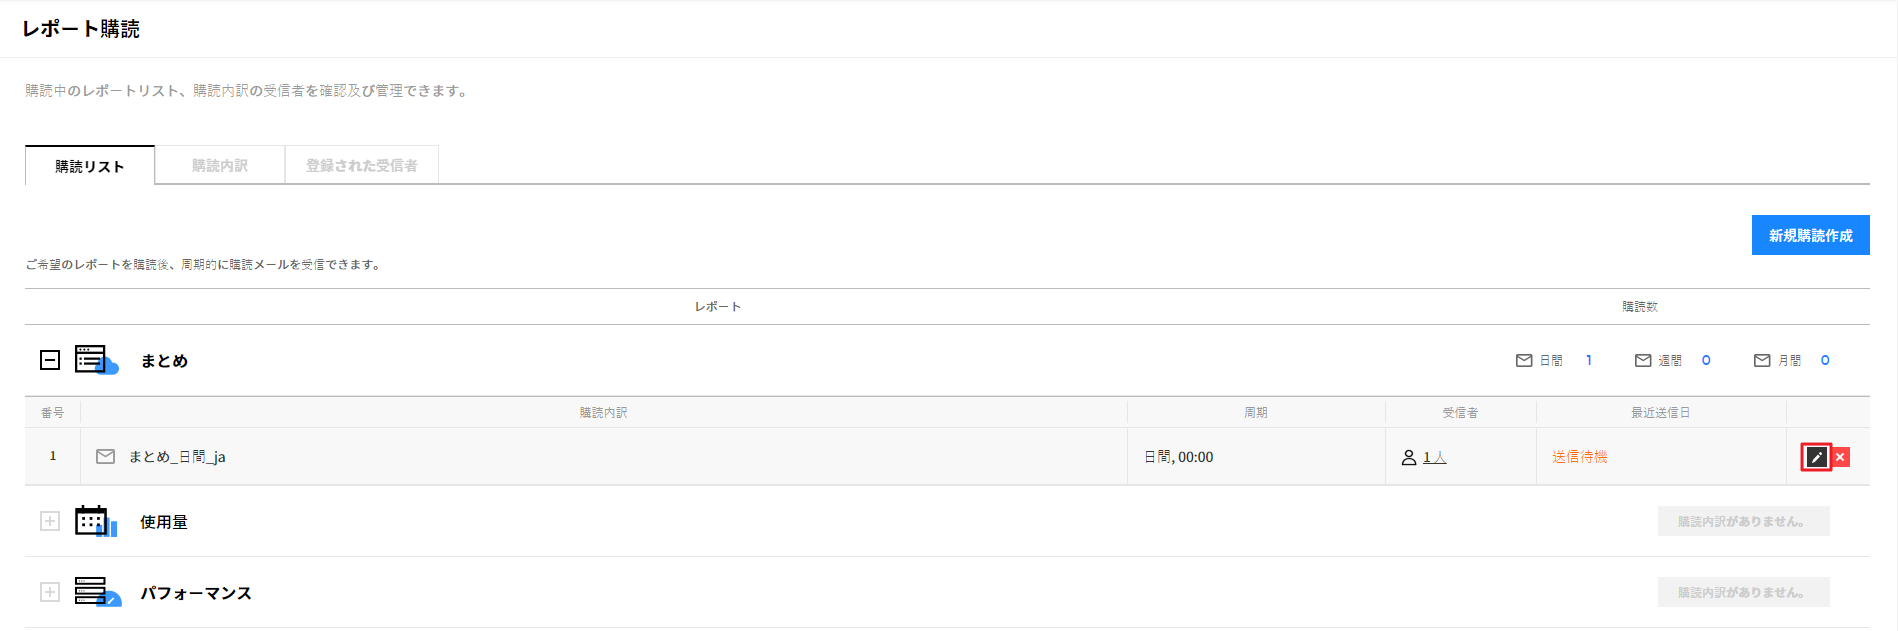Viewport: 1898px width, 631px height.
Task: Open the 1人 recipients link
Action: click(x=1434, y=458)
